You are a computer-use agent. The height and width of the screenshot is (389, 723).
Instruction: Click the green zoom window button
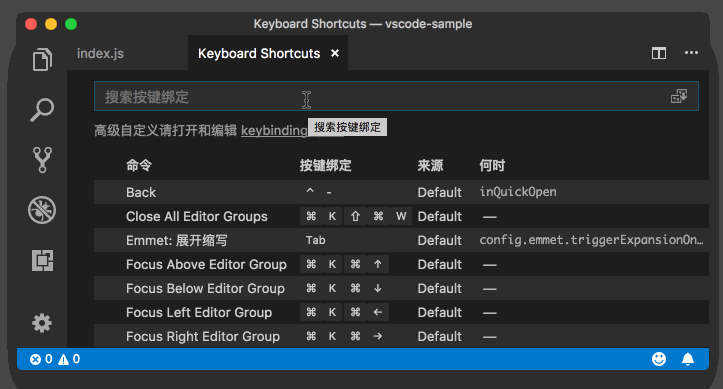pos(71,24)
